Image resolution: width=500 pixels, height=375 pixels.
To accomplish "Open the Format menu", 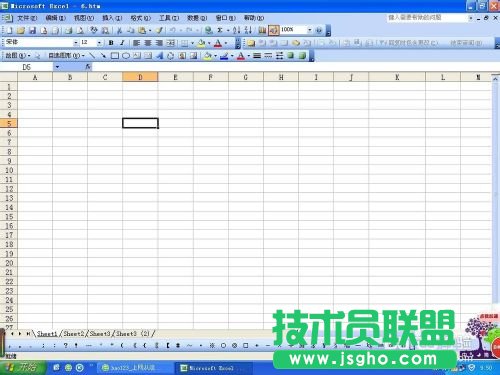I will (x=140, y=18).
